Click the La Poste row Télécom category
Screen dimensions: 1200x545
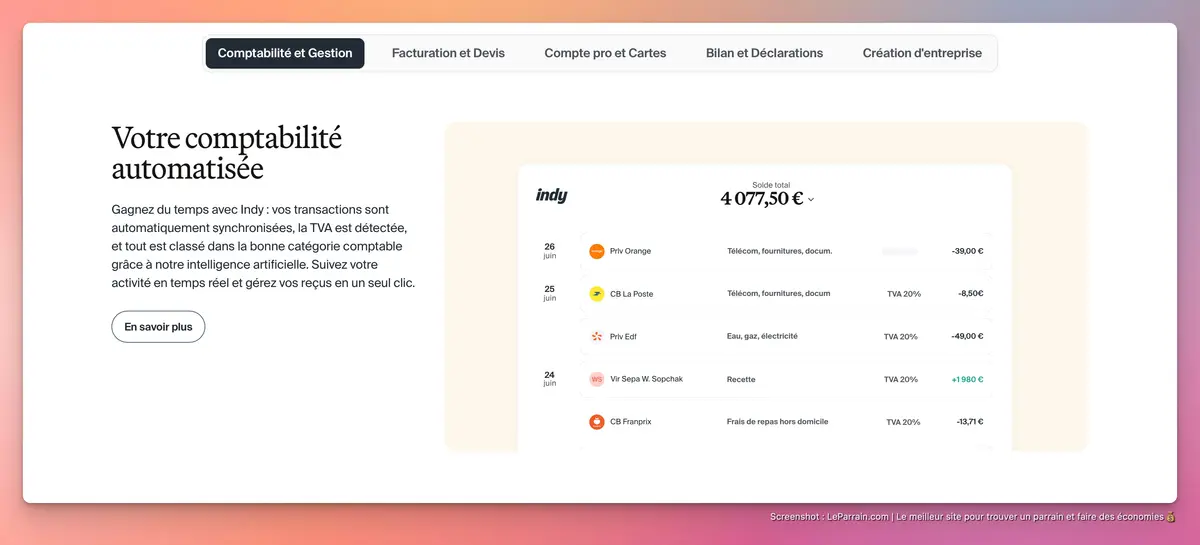pos(778,294)
